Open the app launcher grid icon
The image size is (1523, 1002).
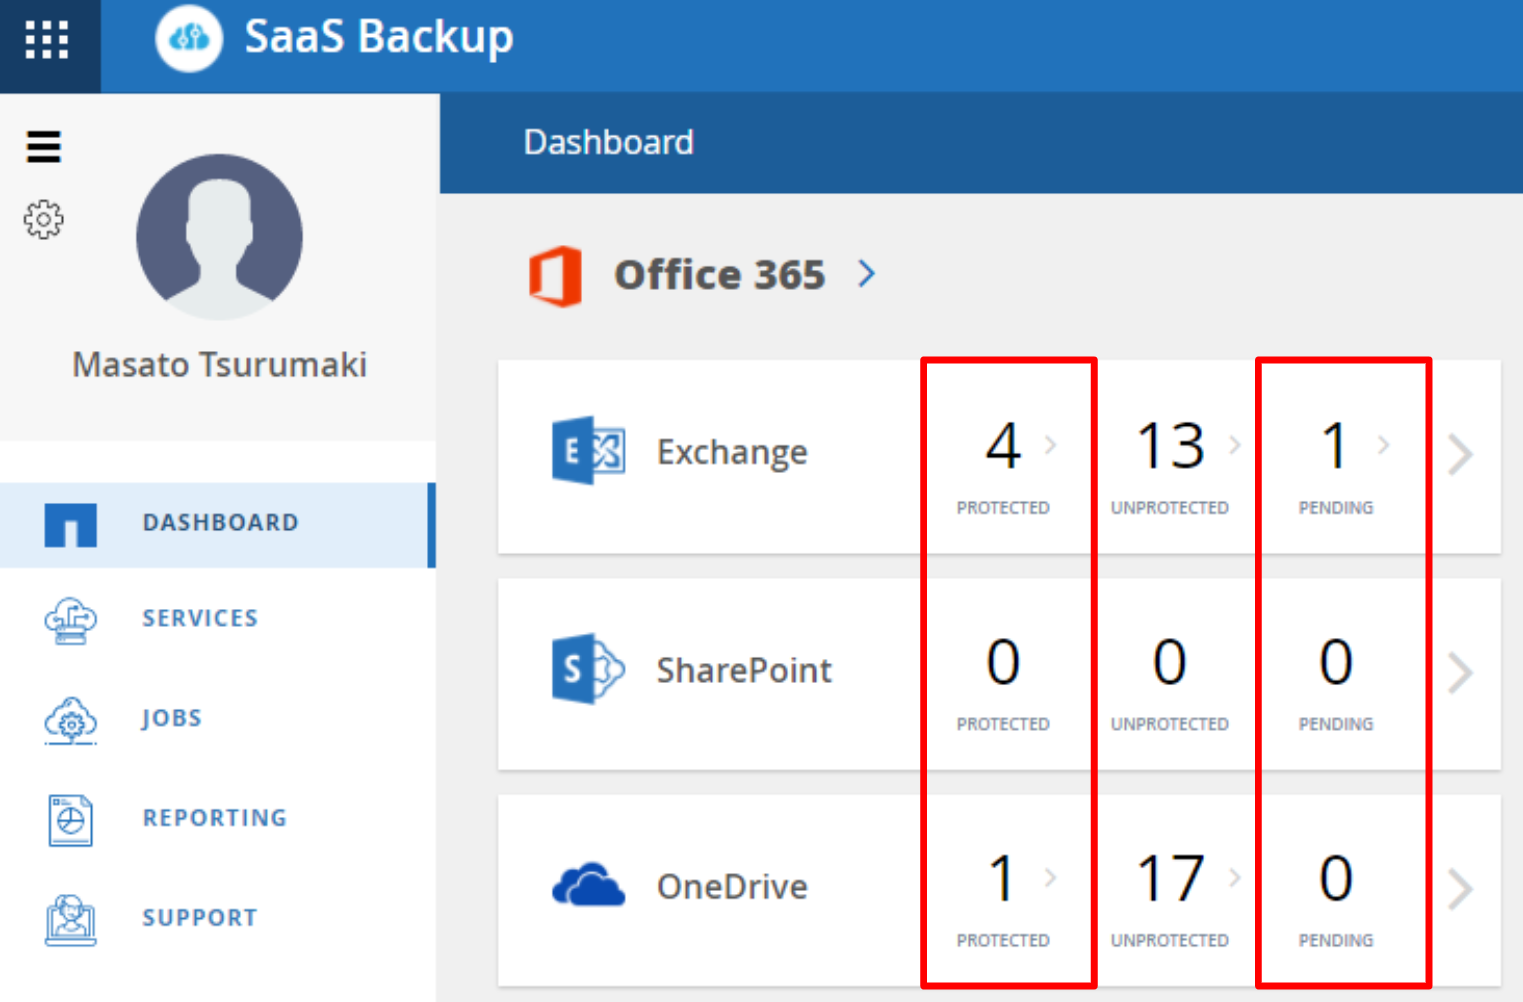[x=47, y=40]
